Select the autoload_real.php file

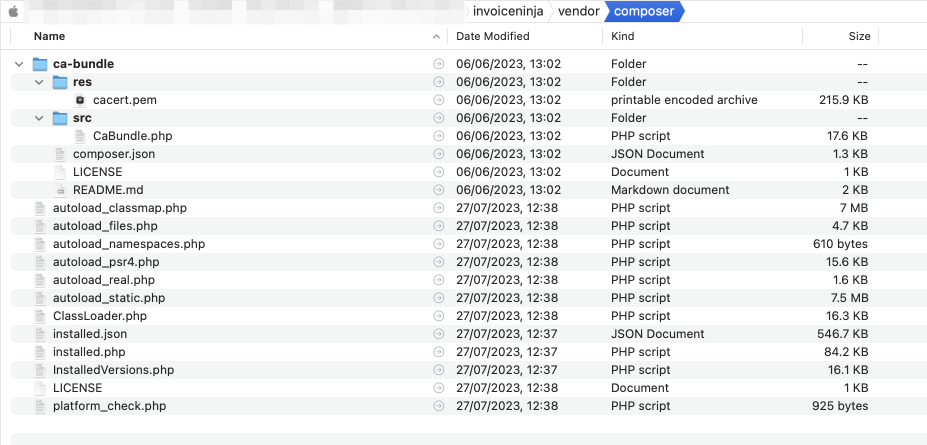coord(103,280)
